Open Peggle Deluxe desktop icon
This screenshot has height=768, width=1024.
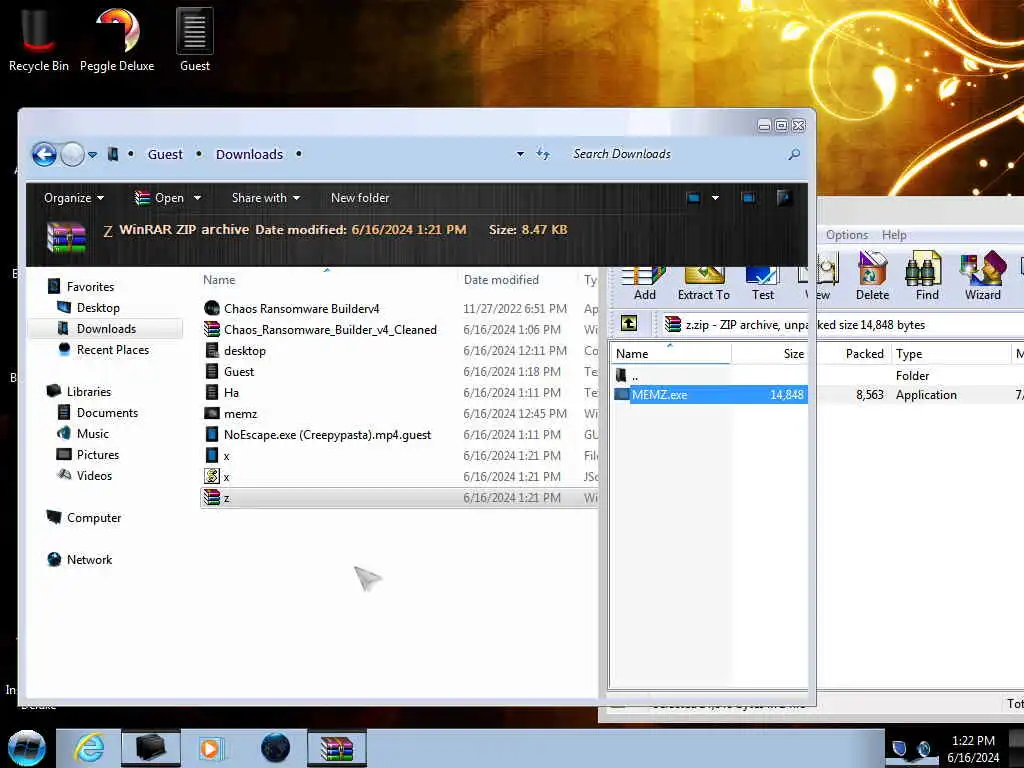[x=117, y=39]
